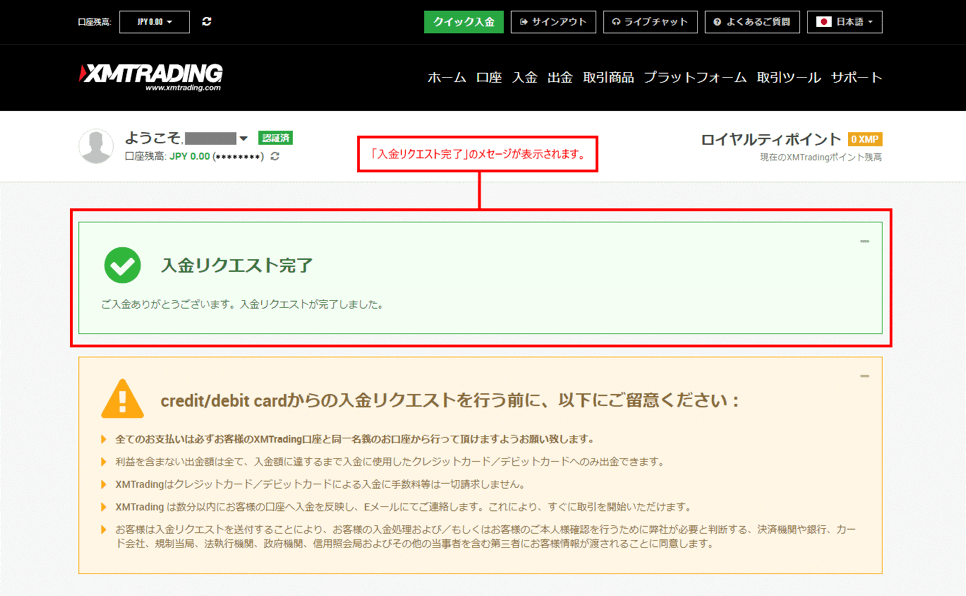Screen dimensions: 966x596
Task: Collapse the 入金リクエスト完了 message panel
Action: tap(864, 241)
